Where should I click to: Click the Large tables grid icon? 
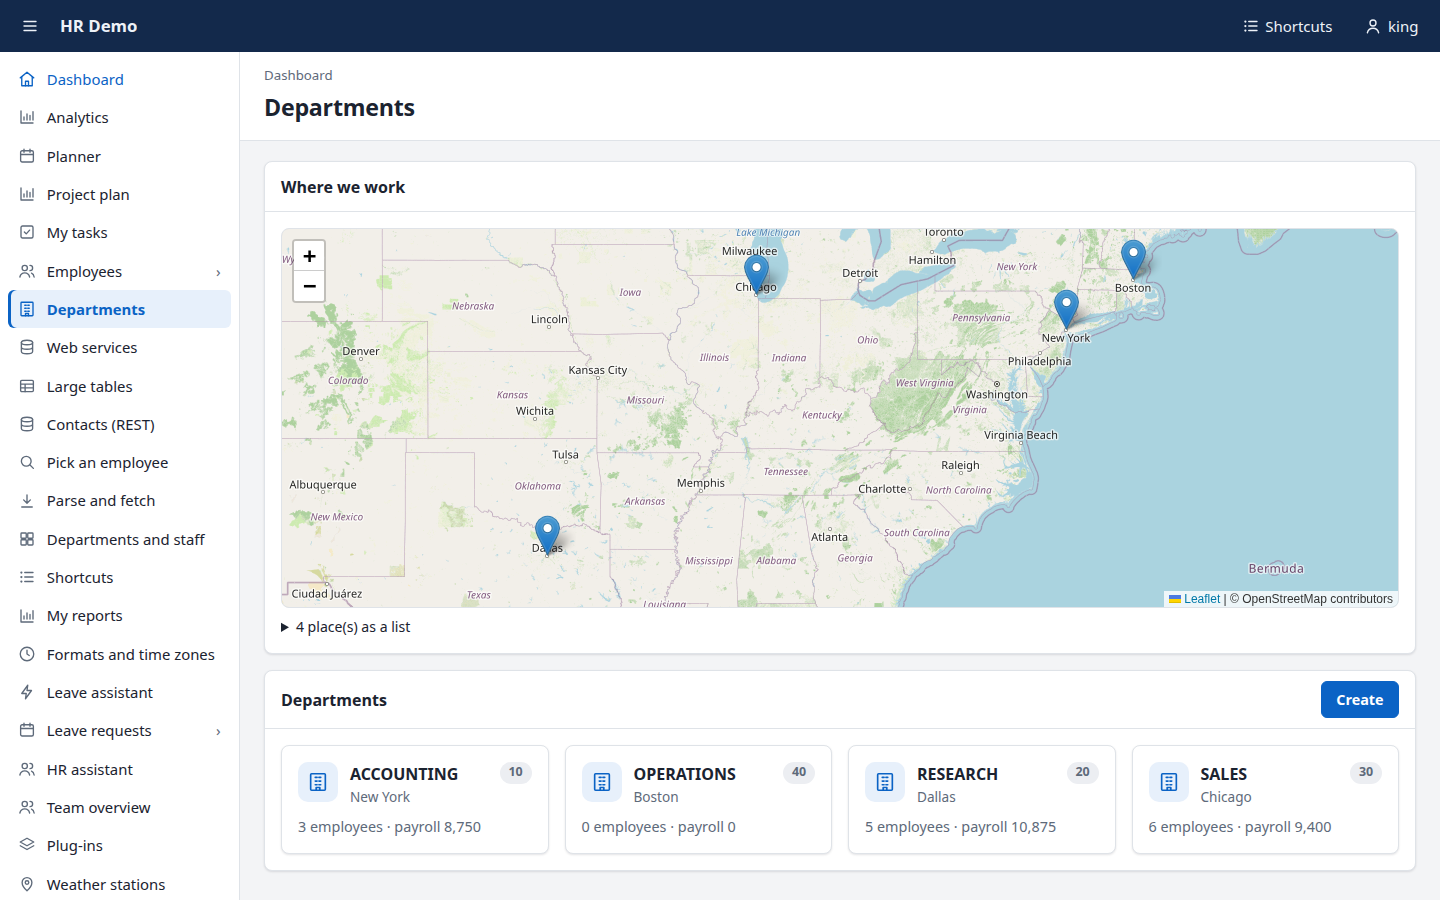tap(27, 386)
